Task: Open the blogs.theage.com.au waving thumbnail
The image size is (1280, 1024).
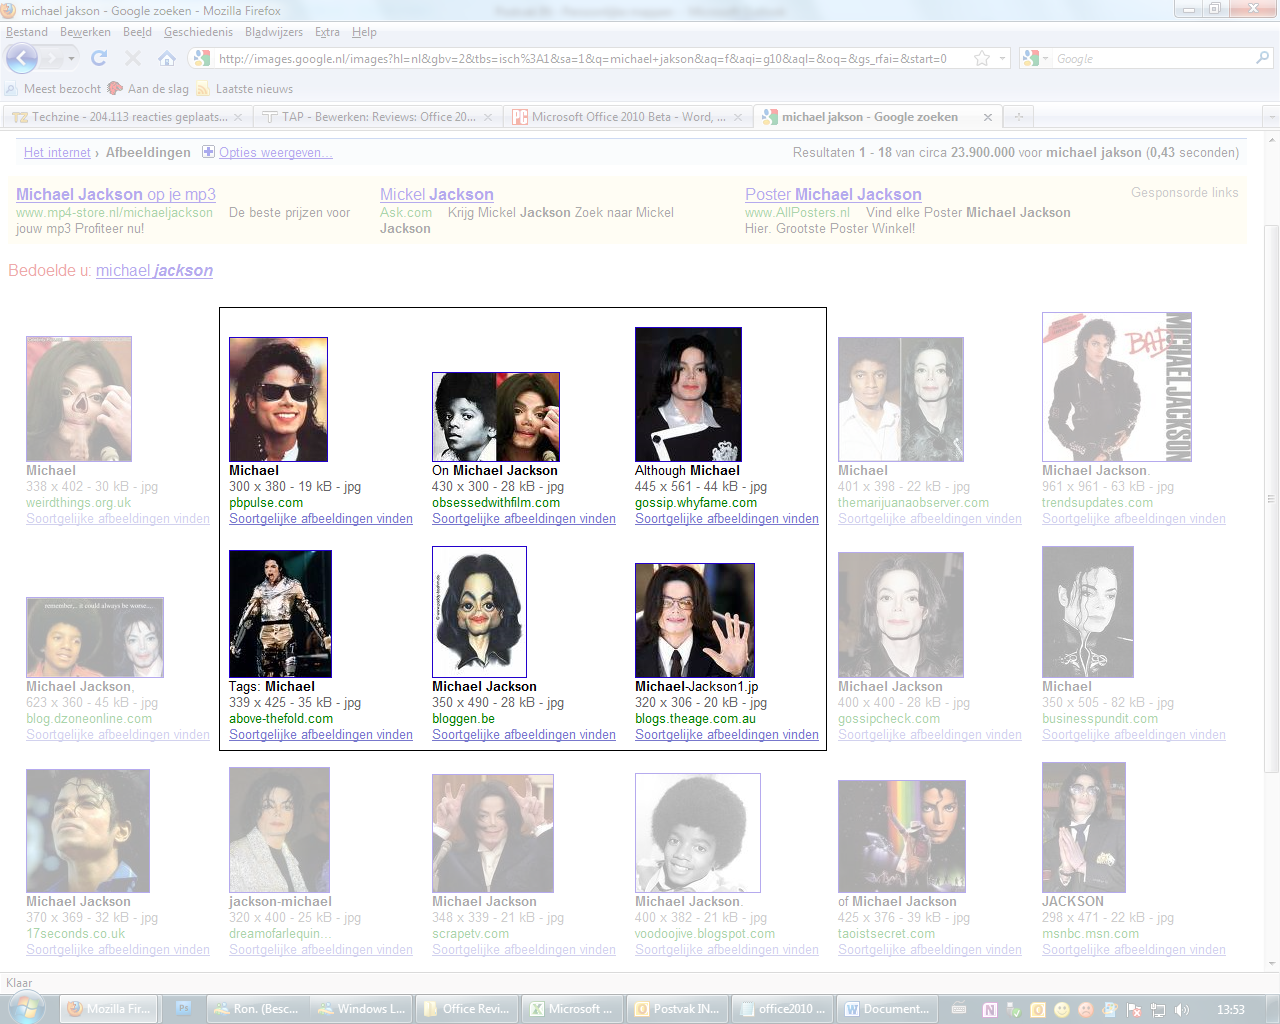Action: [x=695, y=620]
